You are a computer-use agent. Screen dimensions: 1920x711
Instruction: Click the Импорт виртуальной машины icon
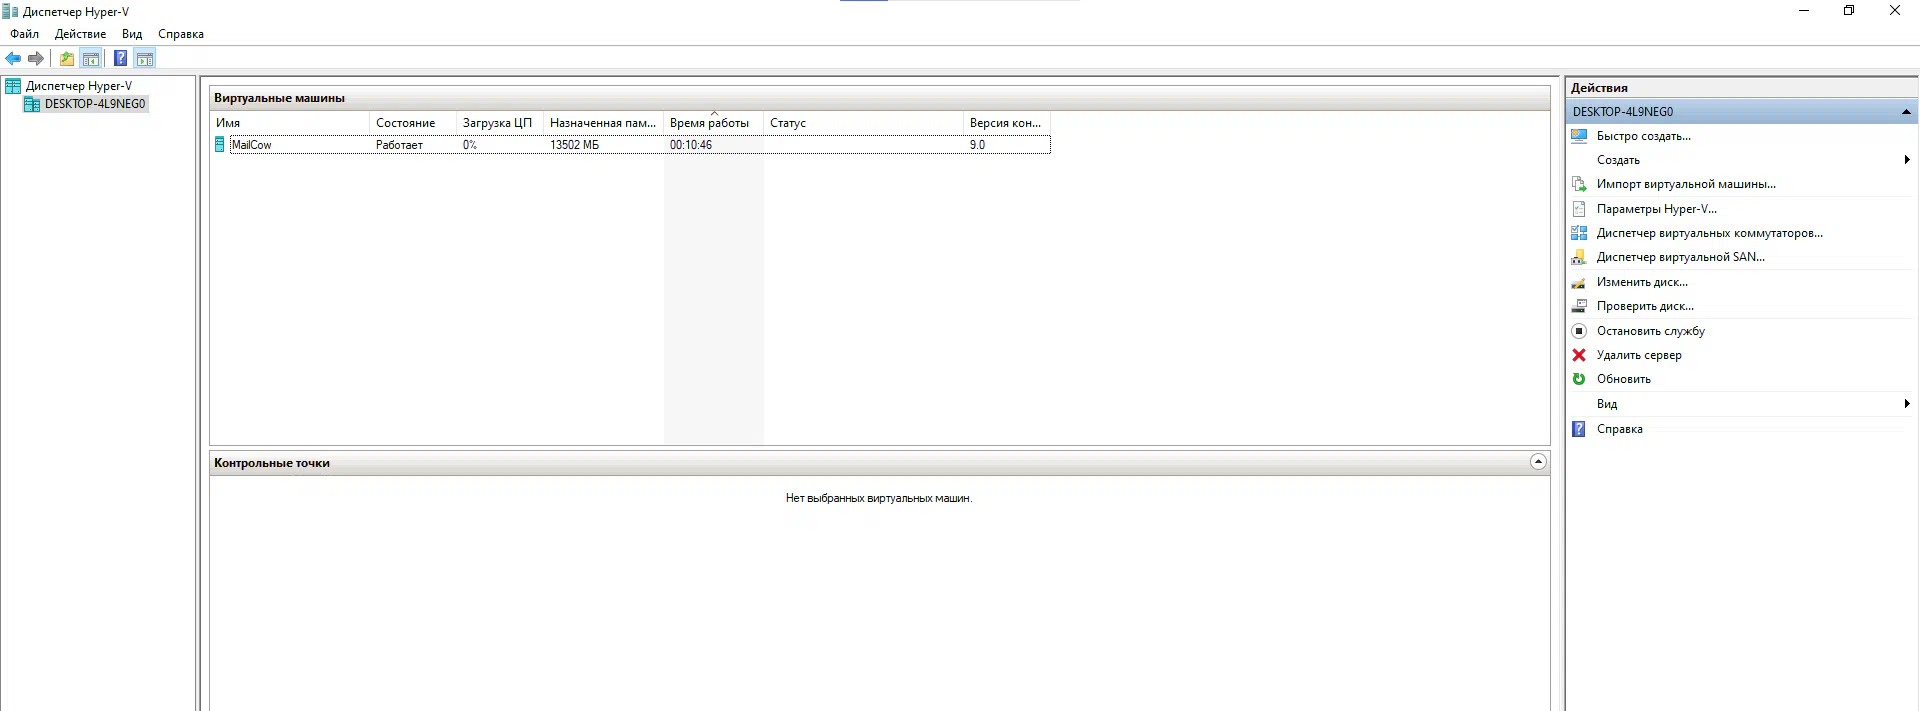coord(1579,184)
